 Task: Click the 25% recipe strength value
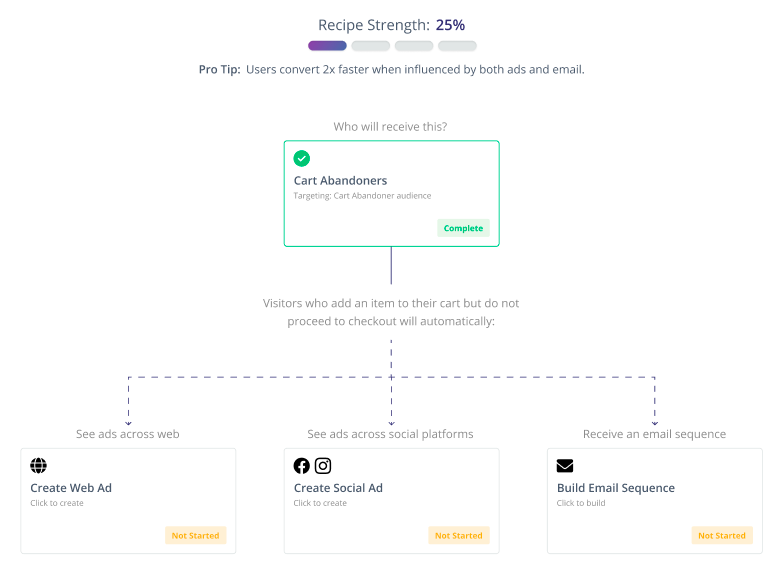[450, 25]
